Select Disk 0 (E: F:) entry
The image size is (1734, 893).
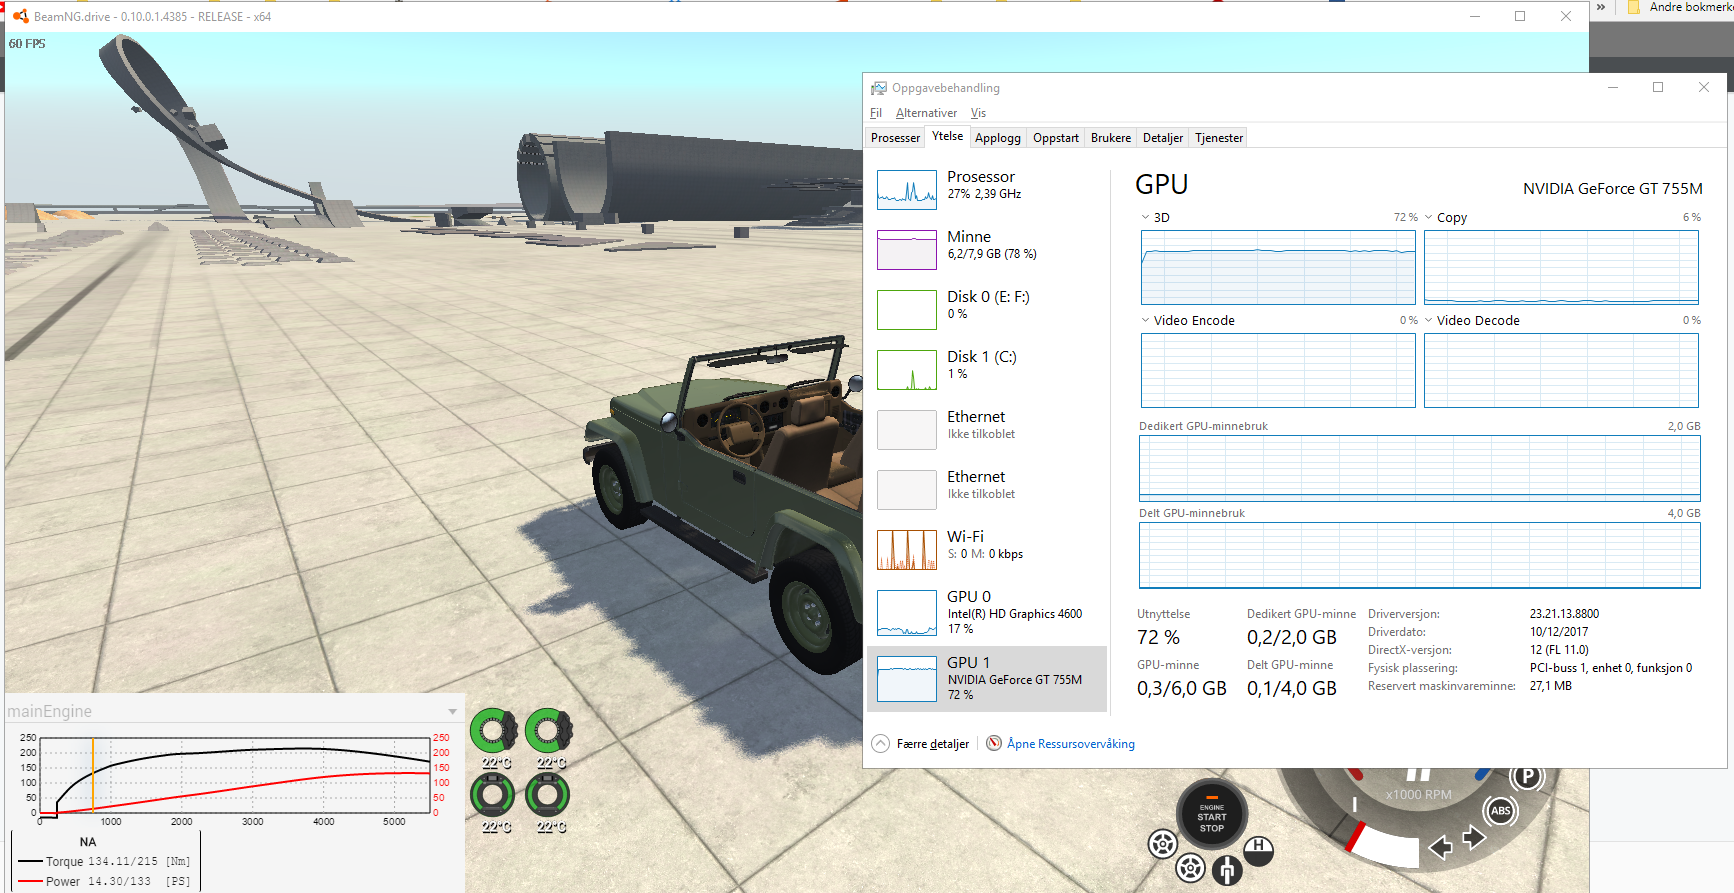(x=987, y=309)
